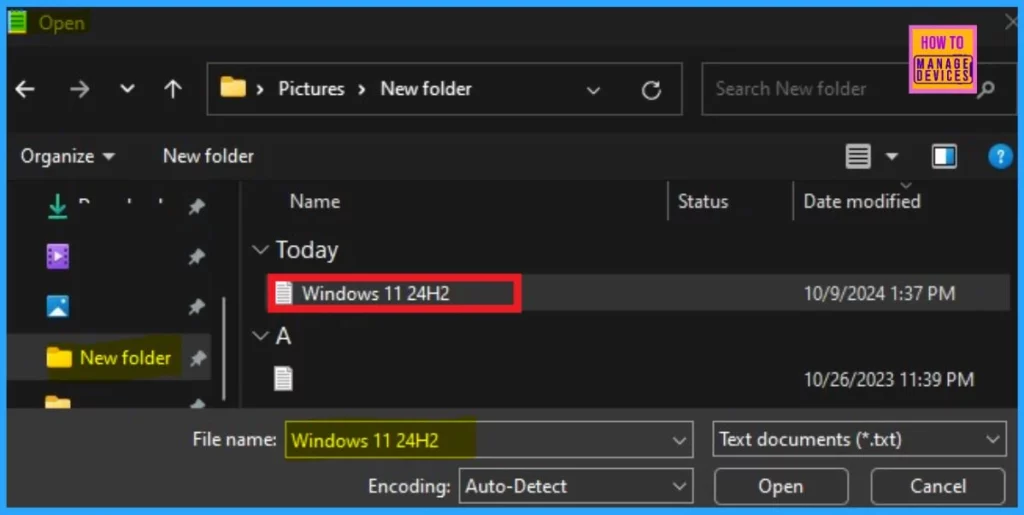Click the pin icon beside Pictures
Screen dimensions: 1024x515
197,307
